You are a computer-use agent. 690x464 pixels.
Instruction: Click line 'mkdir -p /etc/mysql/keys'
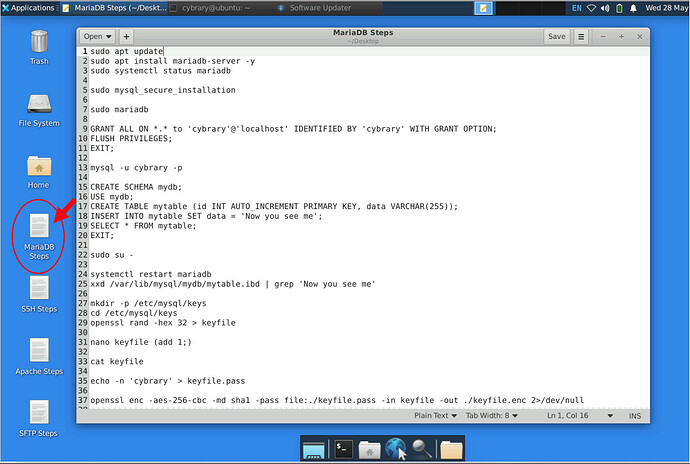pos(148,303)
